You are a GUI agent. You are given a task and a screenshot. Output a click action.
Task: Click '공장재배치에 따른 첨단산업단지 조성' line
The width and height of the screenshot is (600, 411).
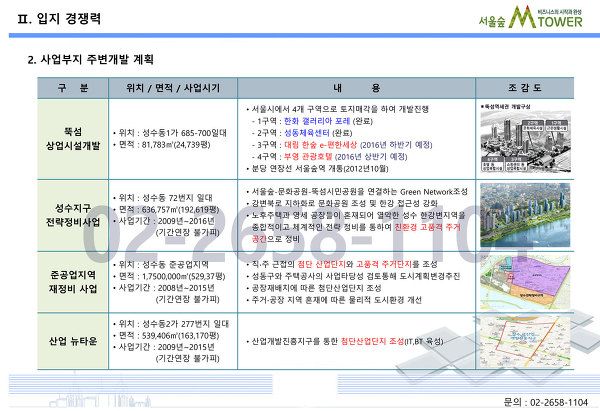(314, 288)
